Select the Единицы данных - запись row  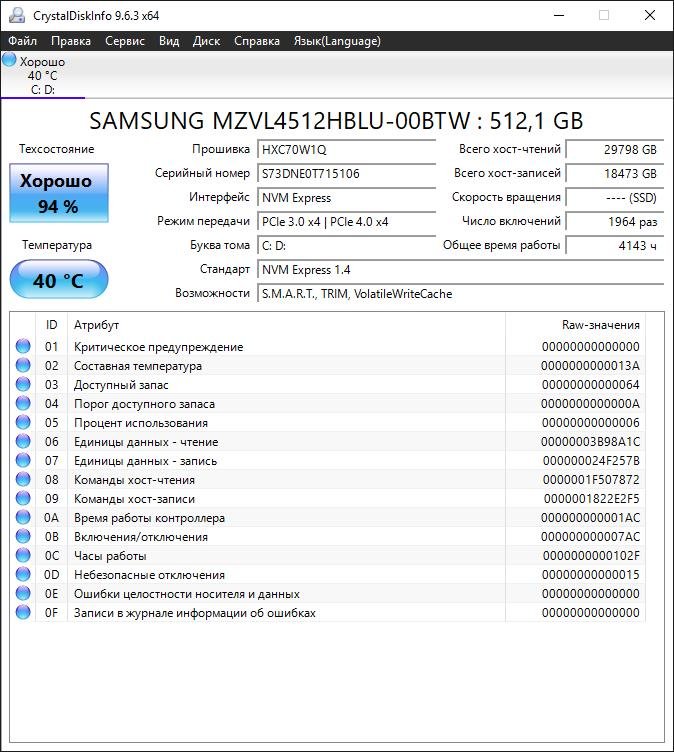tap(328, 460)
